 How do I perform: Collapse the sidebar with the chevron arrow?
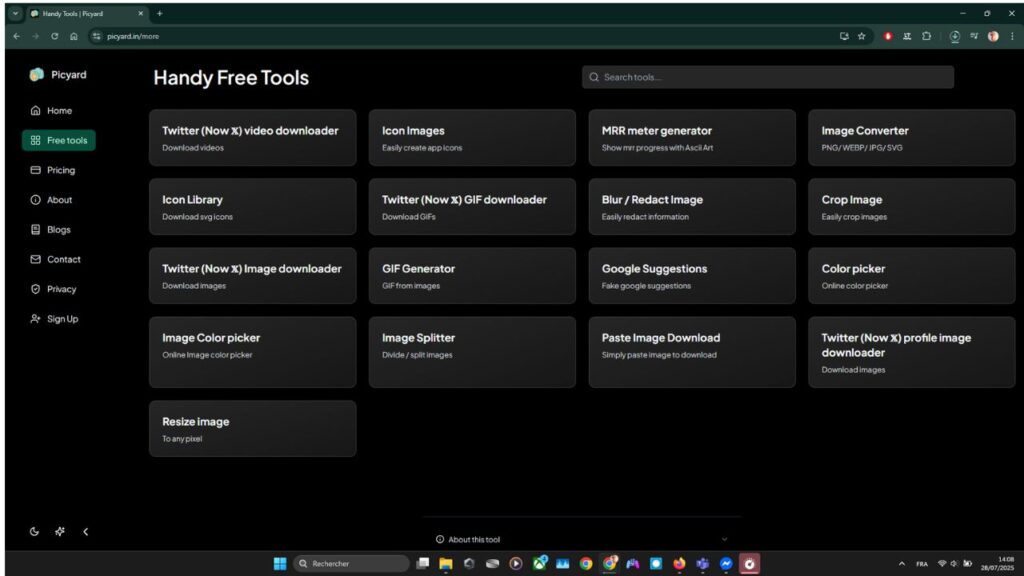[86, 532]
